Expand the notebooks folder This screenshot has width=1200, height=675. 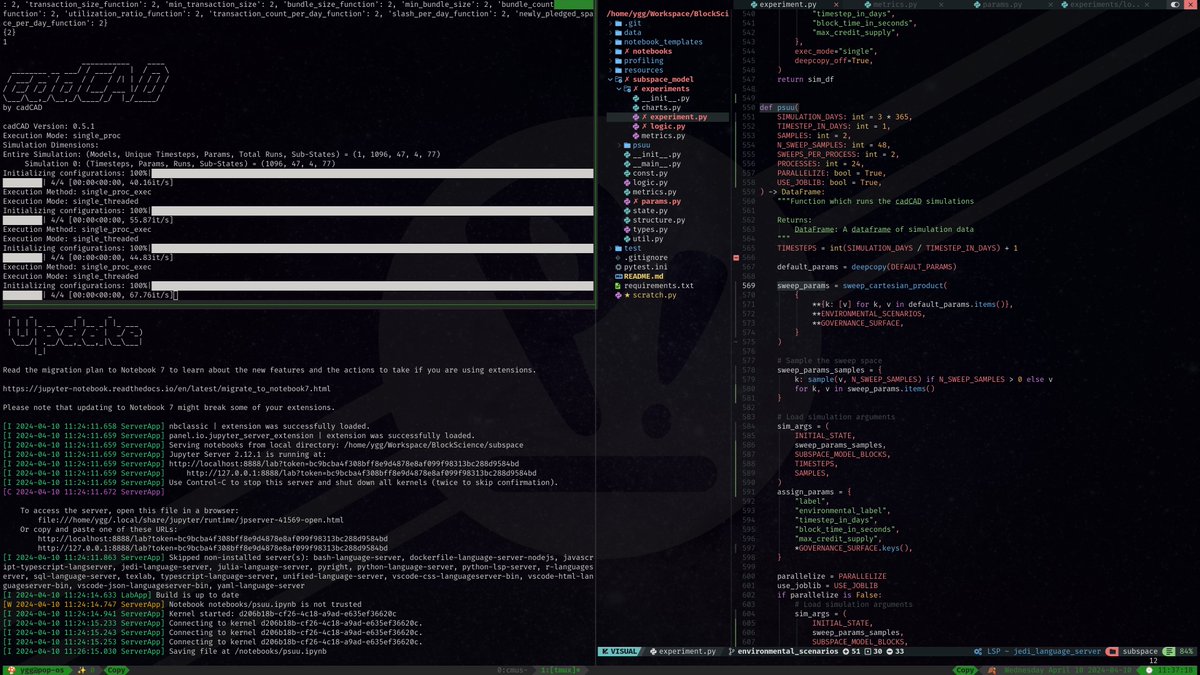click(609, 51)
